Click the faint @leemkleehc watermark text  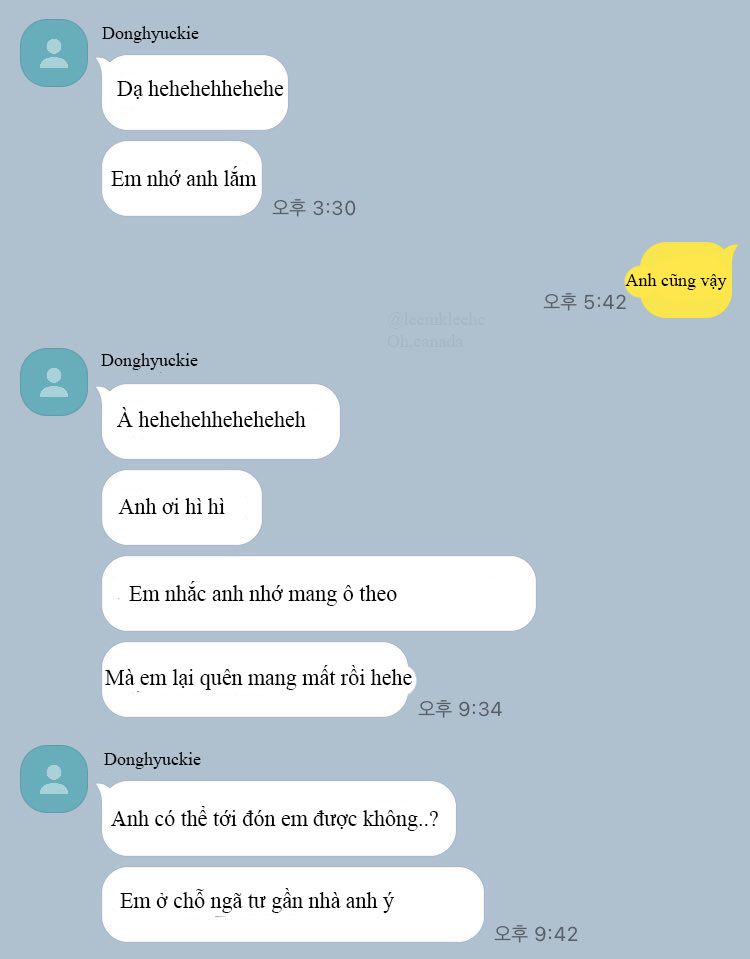point(436,319)
